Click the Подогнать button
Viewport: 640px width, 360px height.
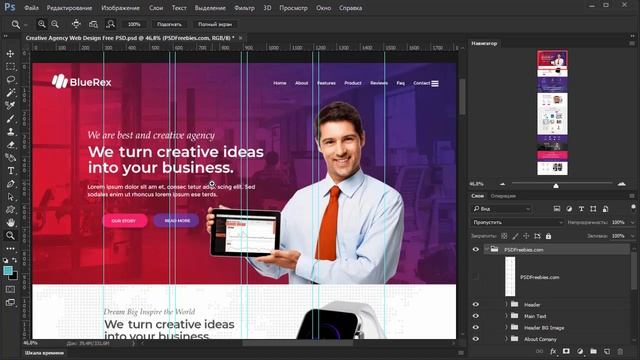pos(169,24)
